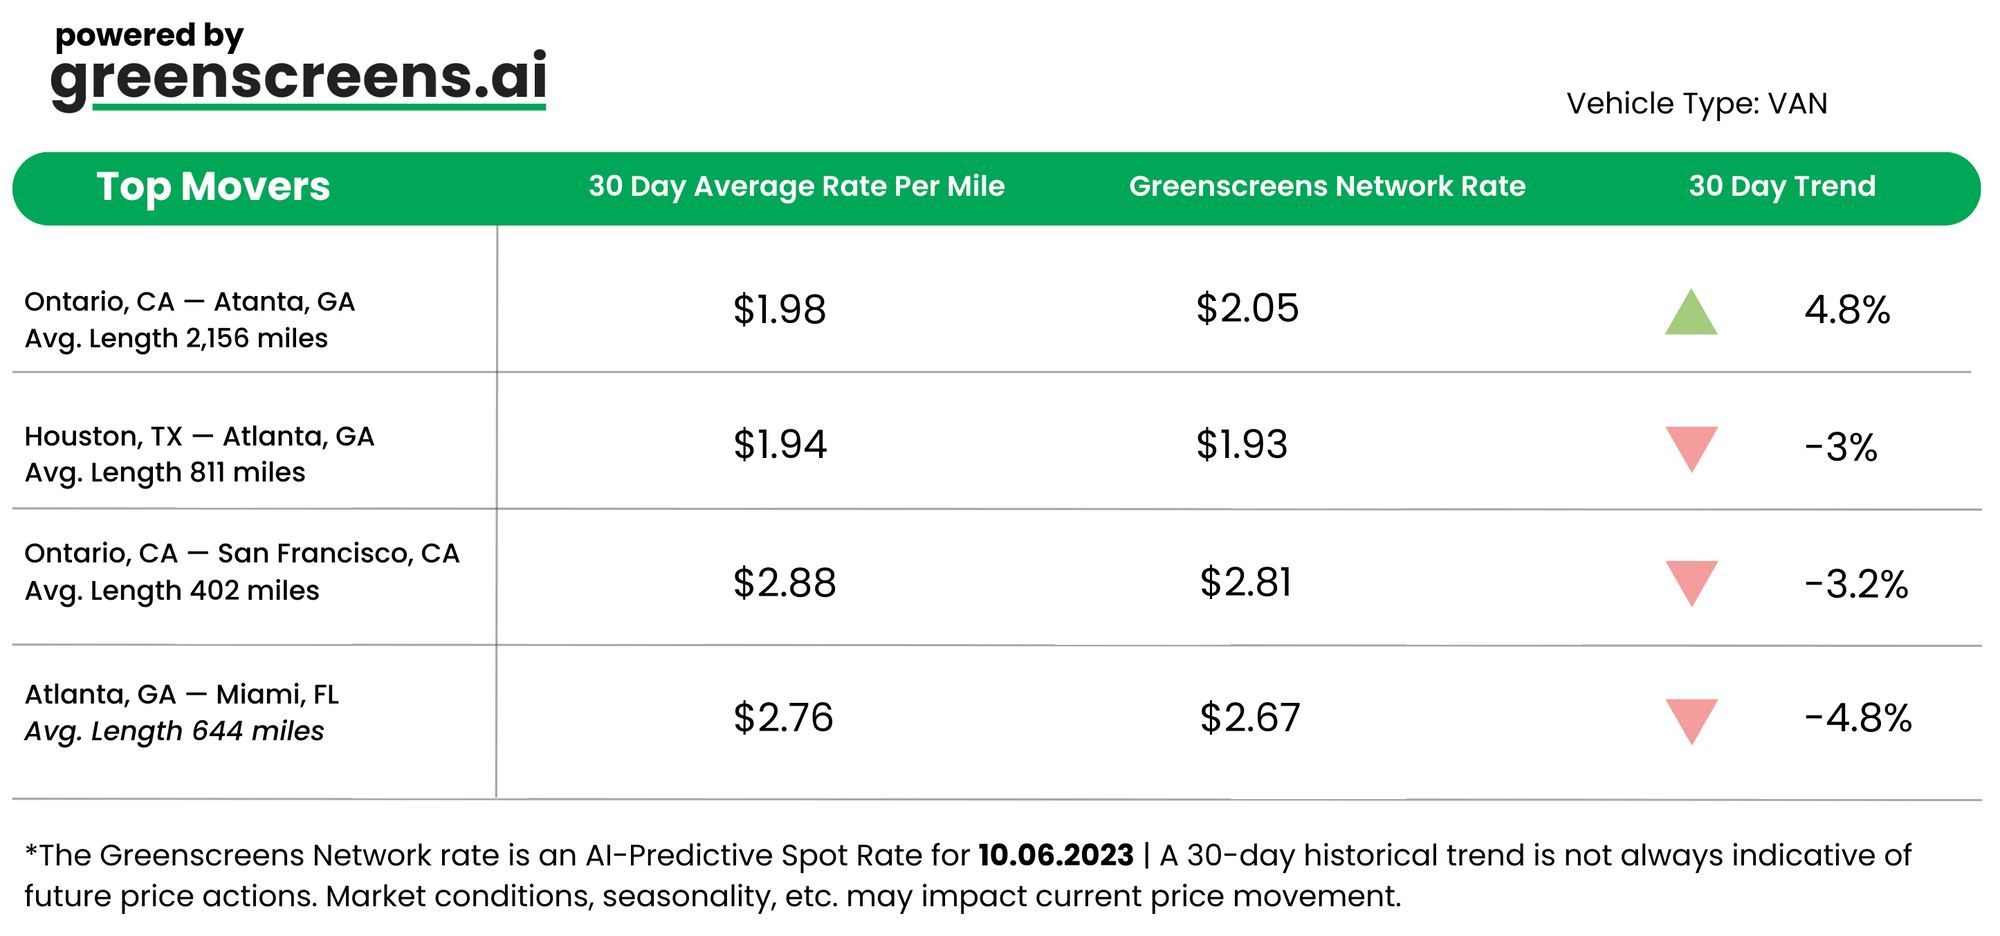Viewport: 2000px width, 936px height.
Task: Click the 30 Day Average Rate Per Mile header
Action: click(x=796, y=187)
